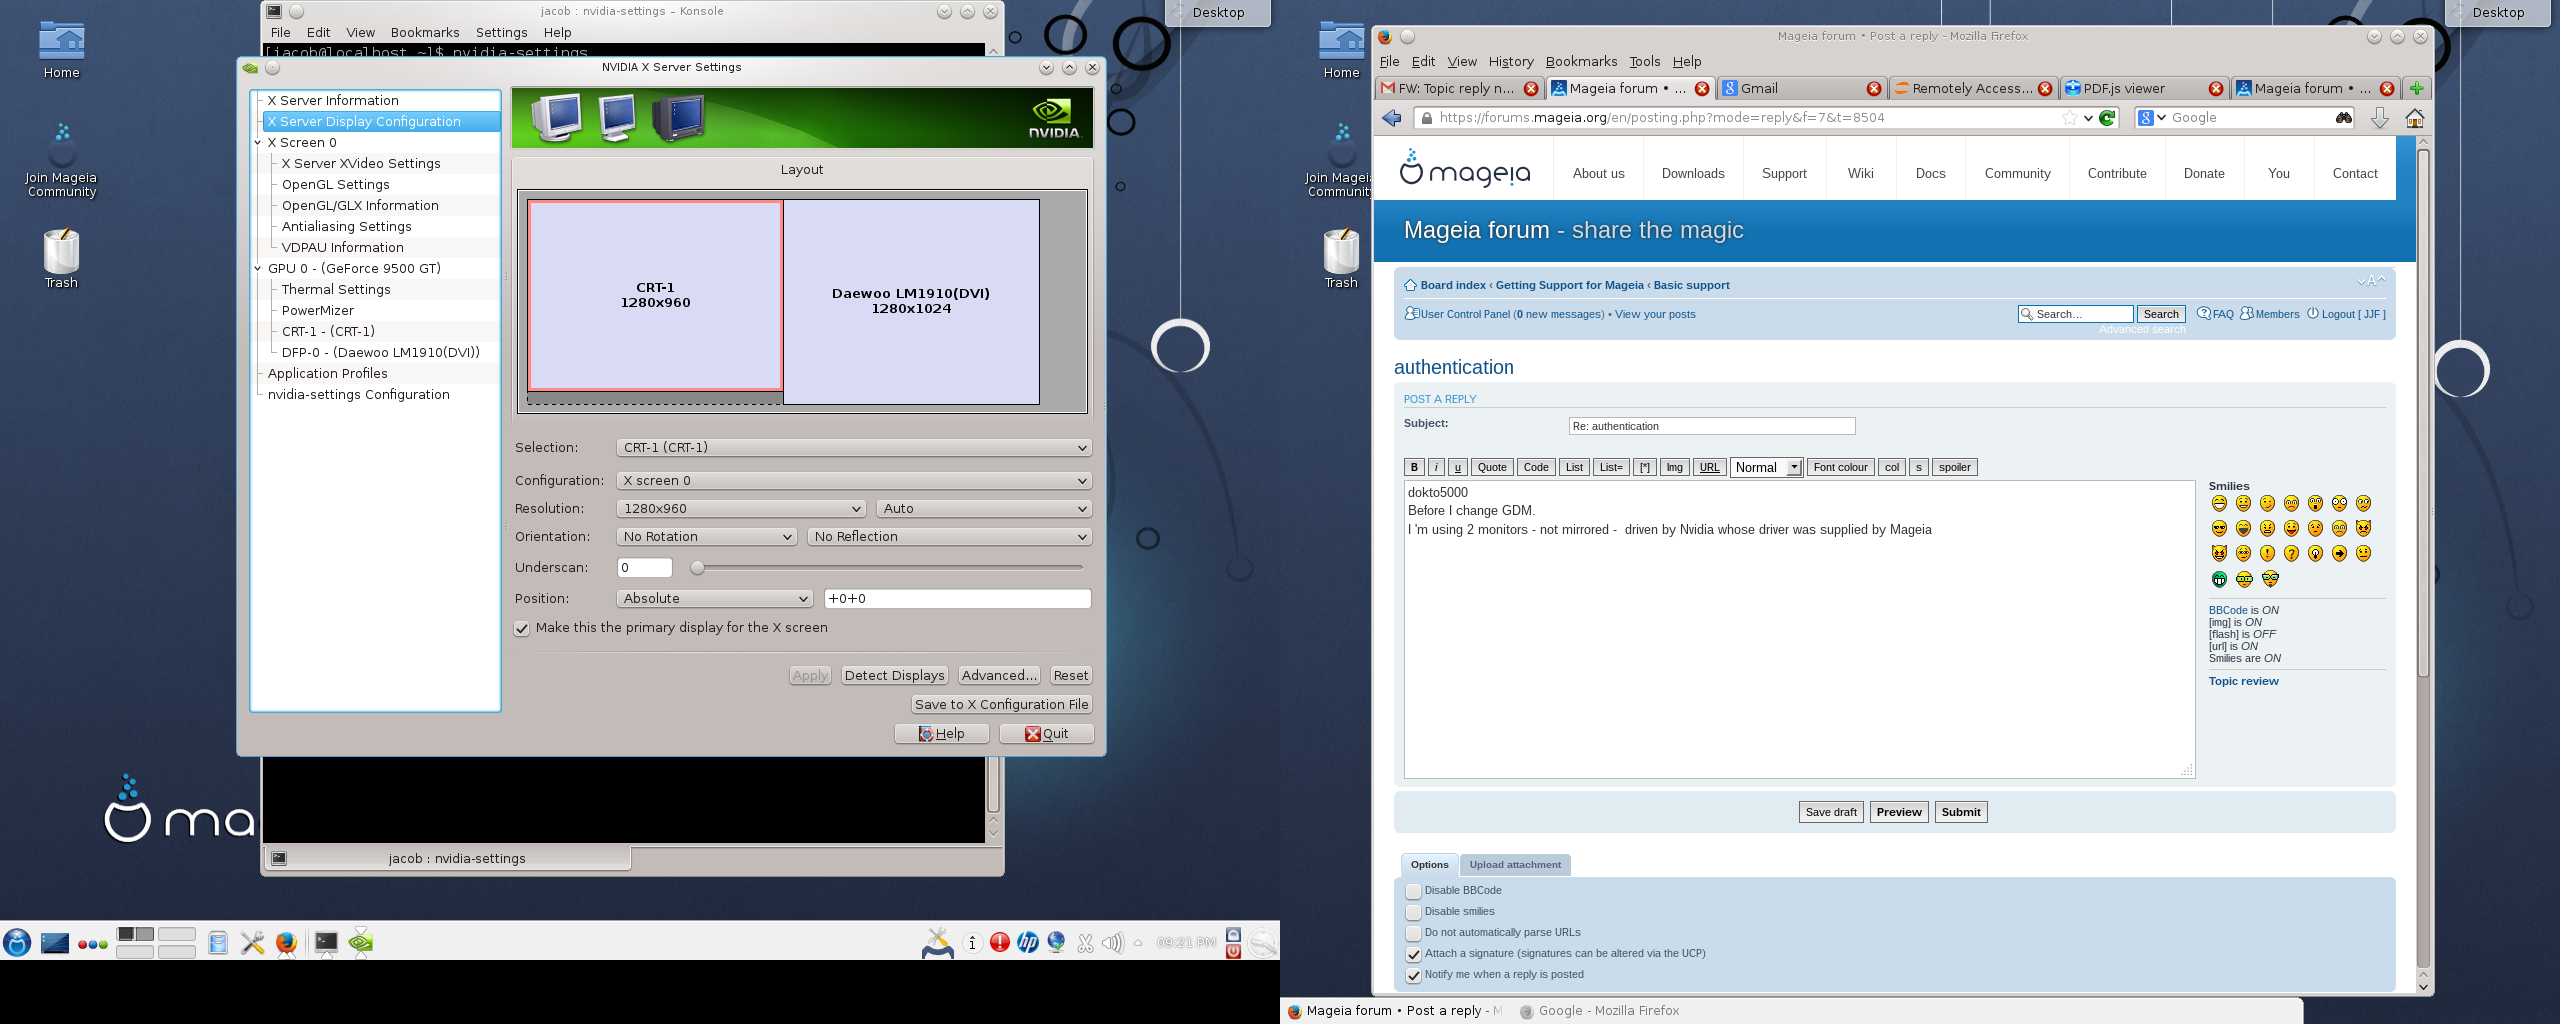The width and height of the screenshot is (2560, 1024).
Task: Open the No Reflection dropdown
Action: pyautogui.click(x=949, y=536)
